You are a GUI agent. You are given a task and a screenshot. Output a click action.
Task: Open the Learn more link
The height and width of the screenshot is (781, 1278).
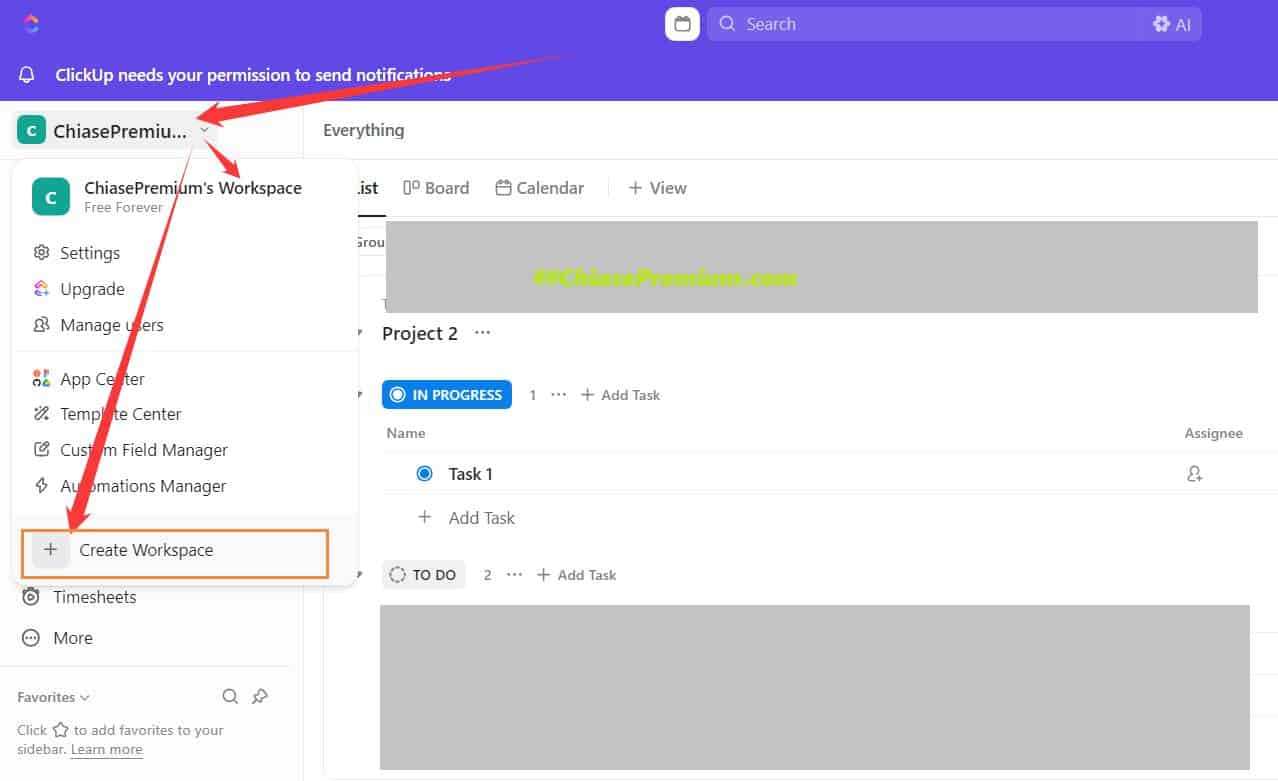[x=106, y=749]
